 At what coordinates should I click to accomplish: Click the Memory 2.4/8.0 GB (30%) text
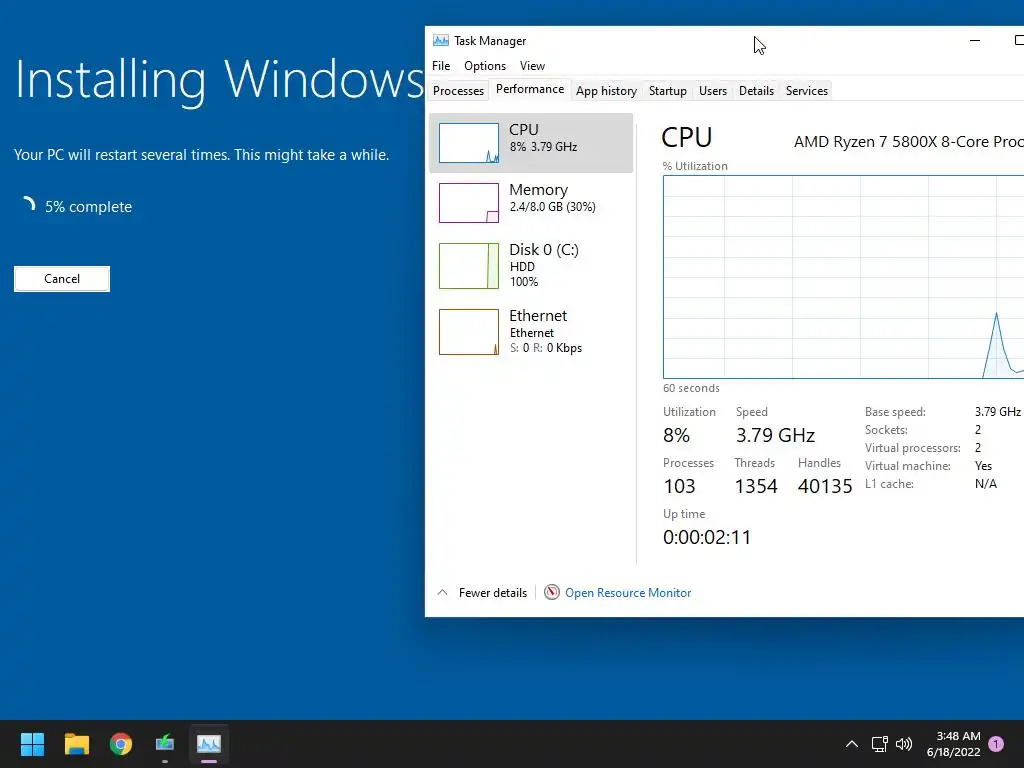552,207
